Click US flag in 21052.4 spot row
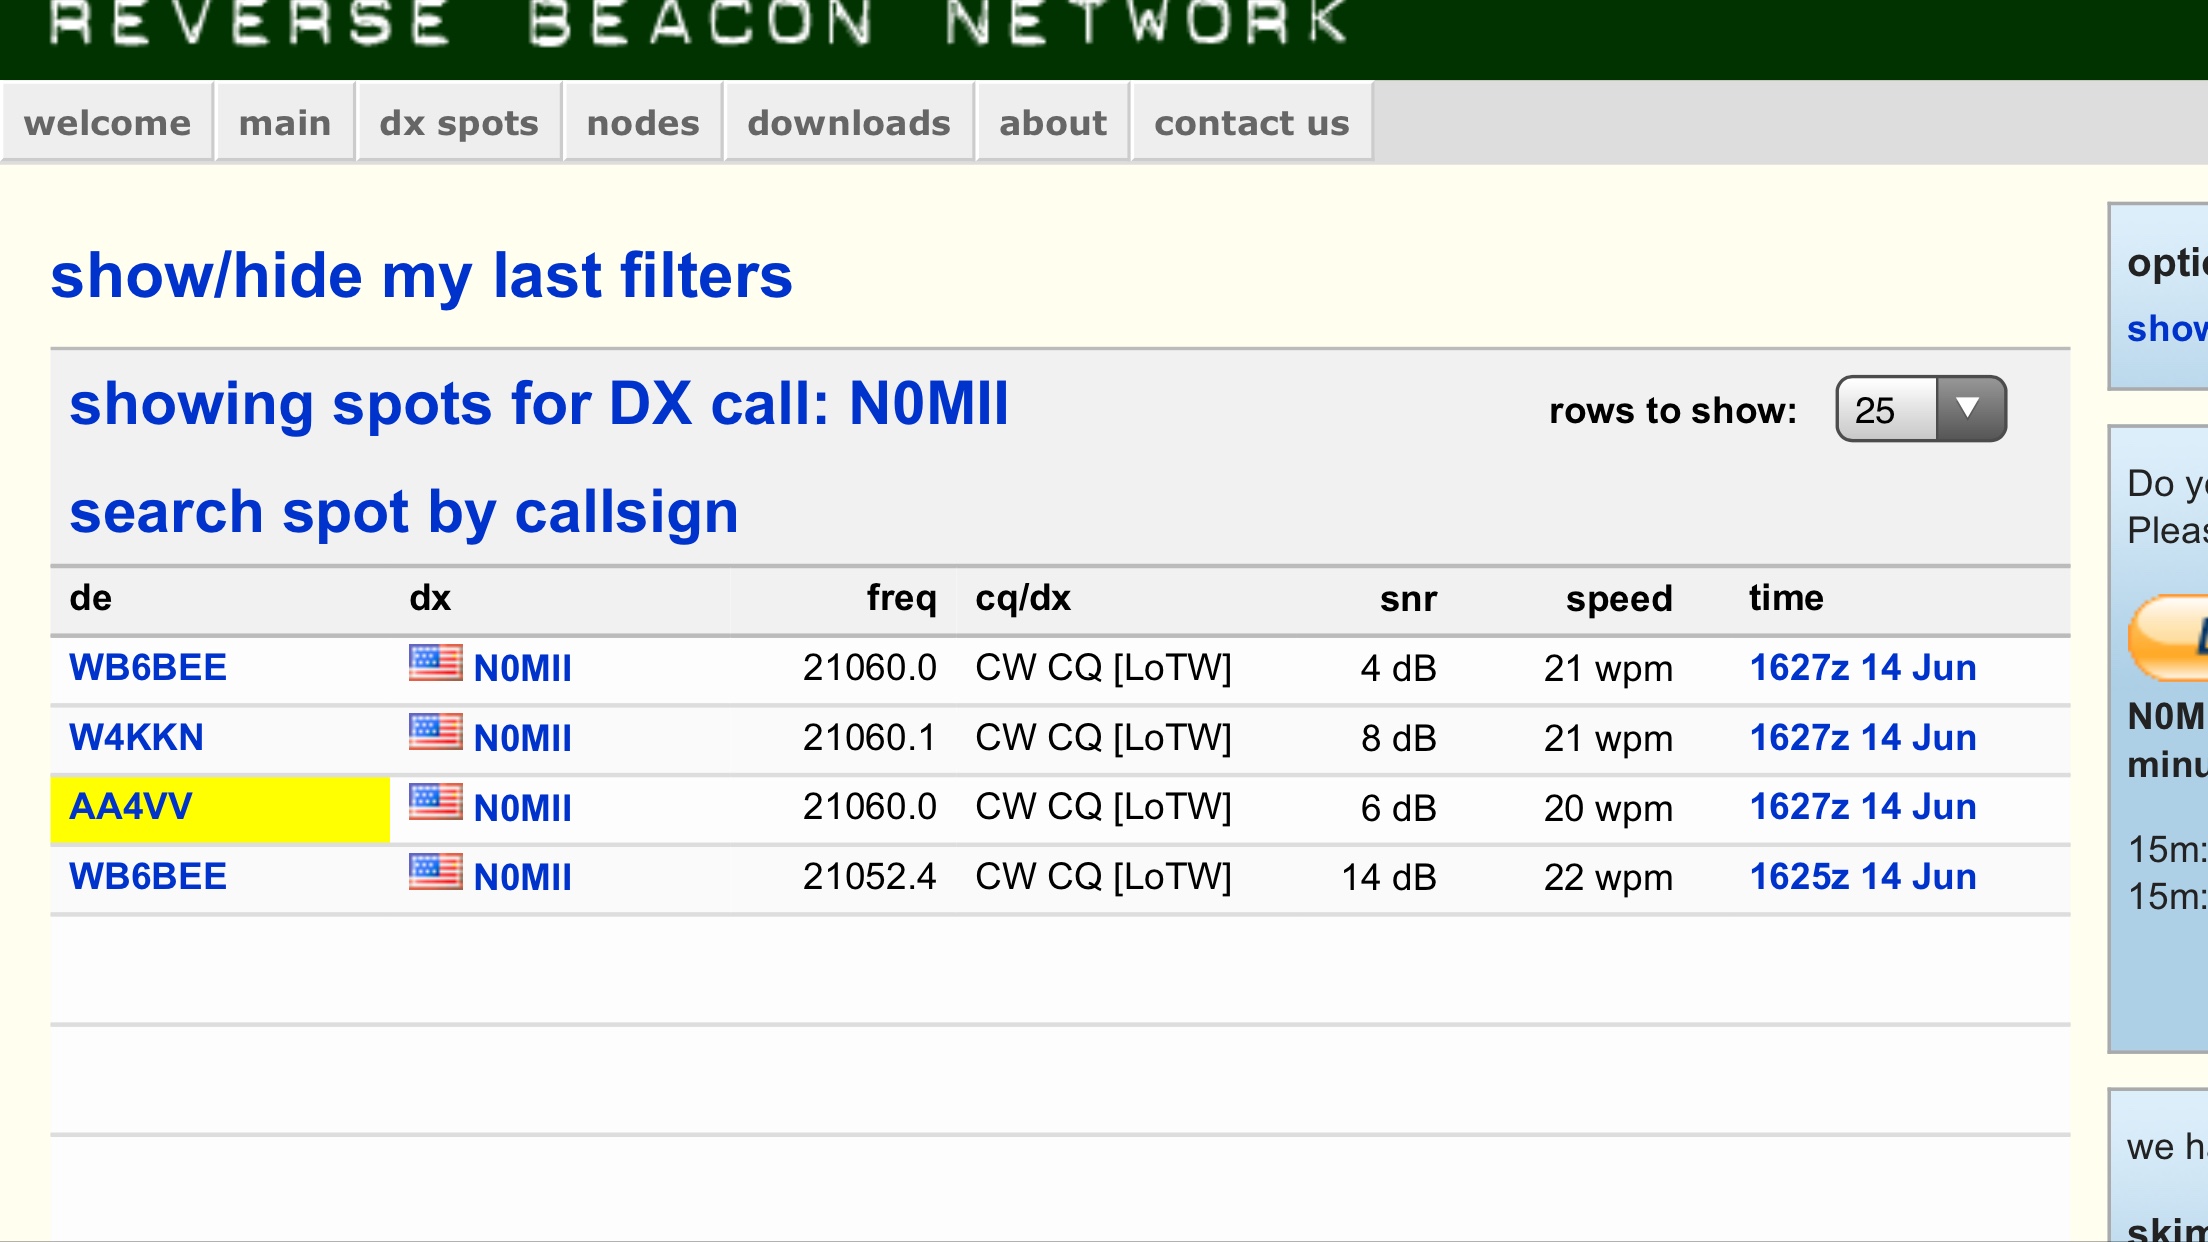The image size is (2208, 1242). (x=435, y=872)
